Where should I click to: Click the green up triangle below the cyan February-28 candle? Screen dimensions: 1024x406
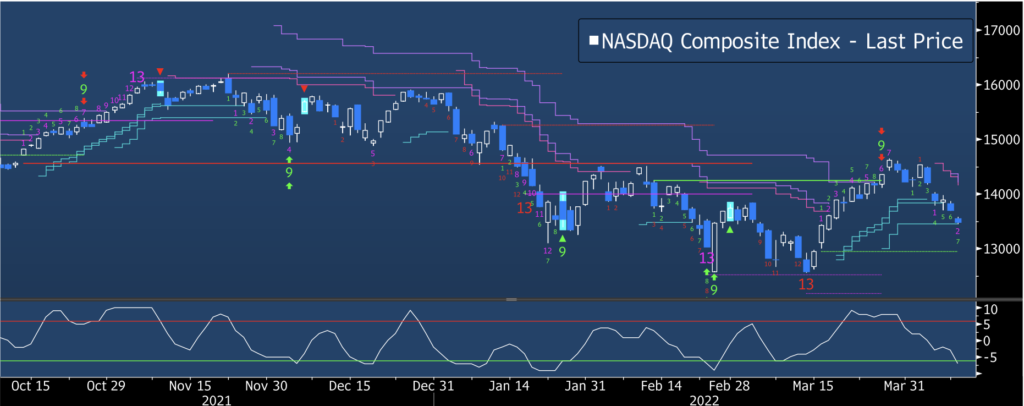pyautogui.click(x=731, y=230)
